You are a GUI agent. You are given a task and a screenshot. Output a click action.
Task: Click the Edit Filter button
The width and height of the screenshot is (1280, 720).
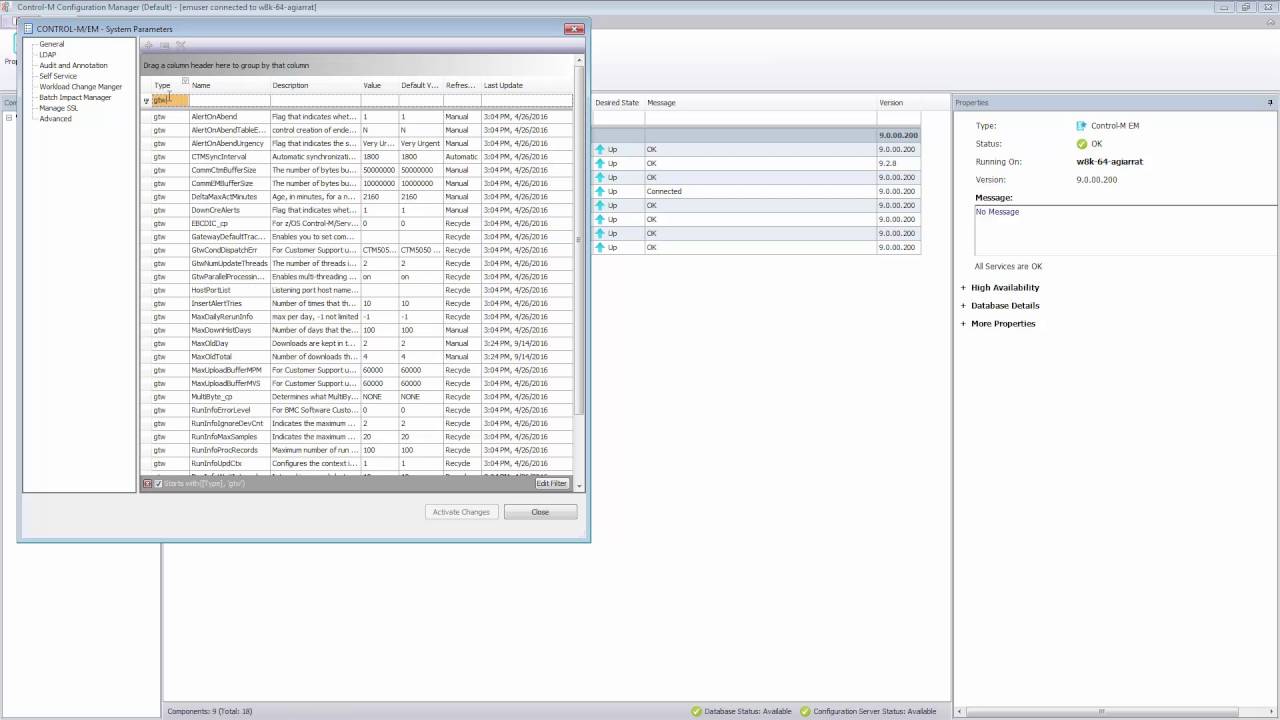click(551, 484)
